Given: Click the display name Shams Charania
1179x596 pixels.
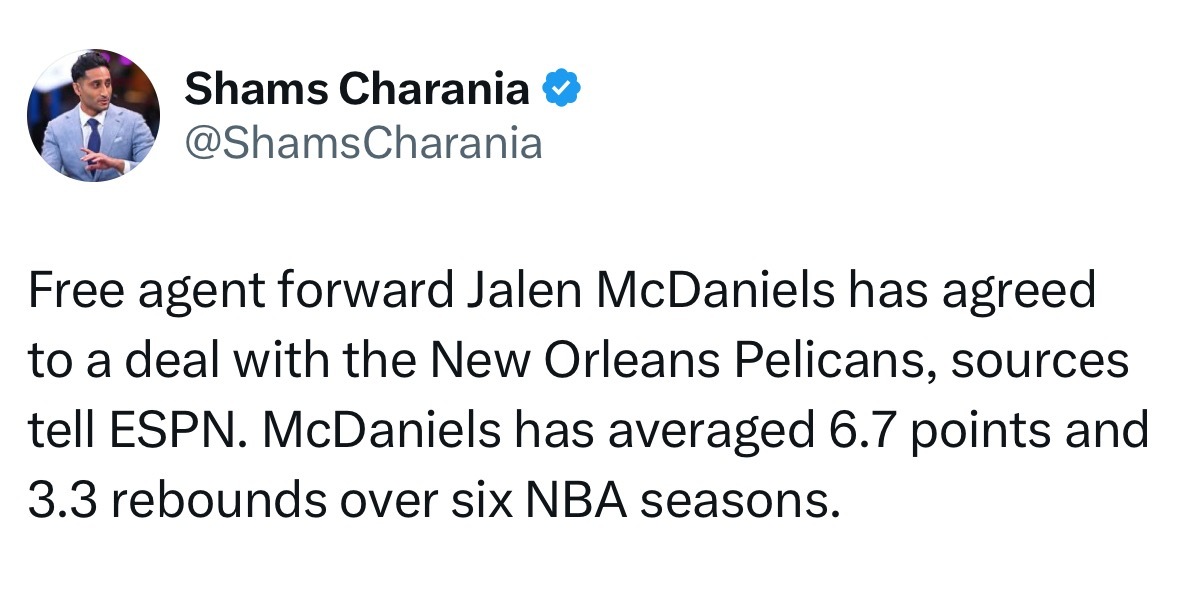Looking at the screenshot, I should coord(357,89).
